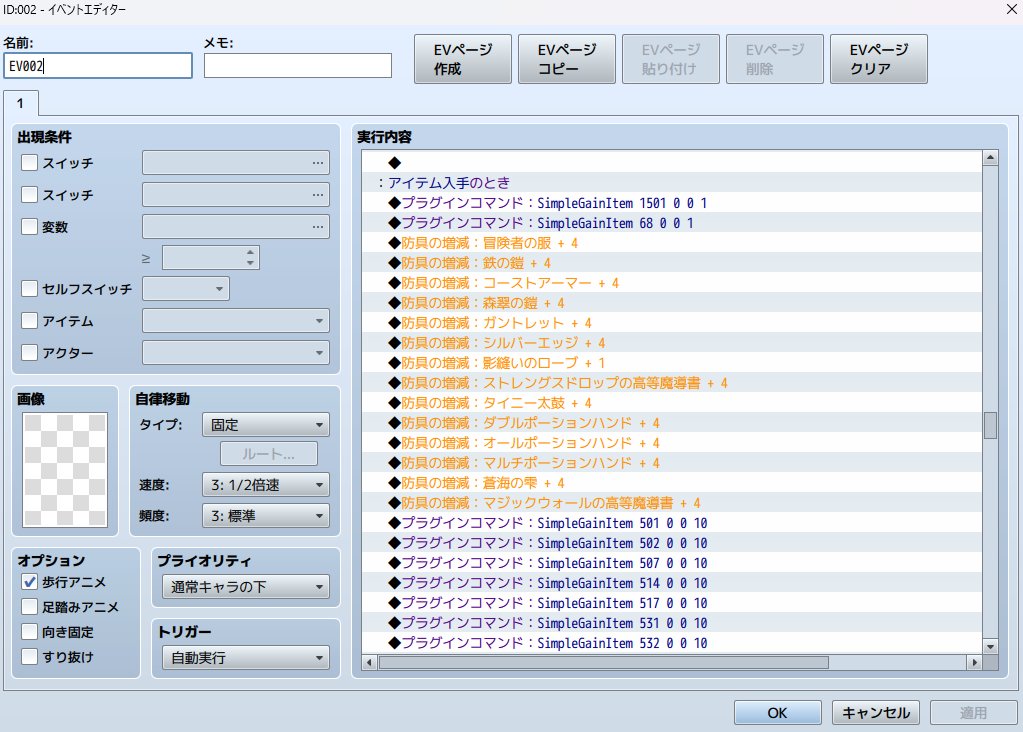
Task: Click the horizontal scrollbar right arrow
Action: pyautogui.click(x=974, y=662)
